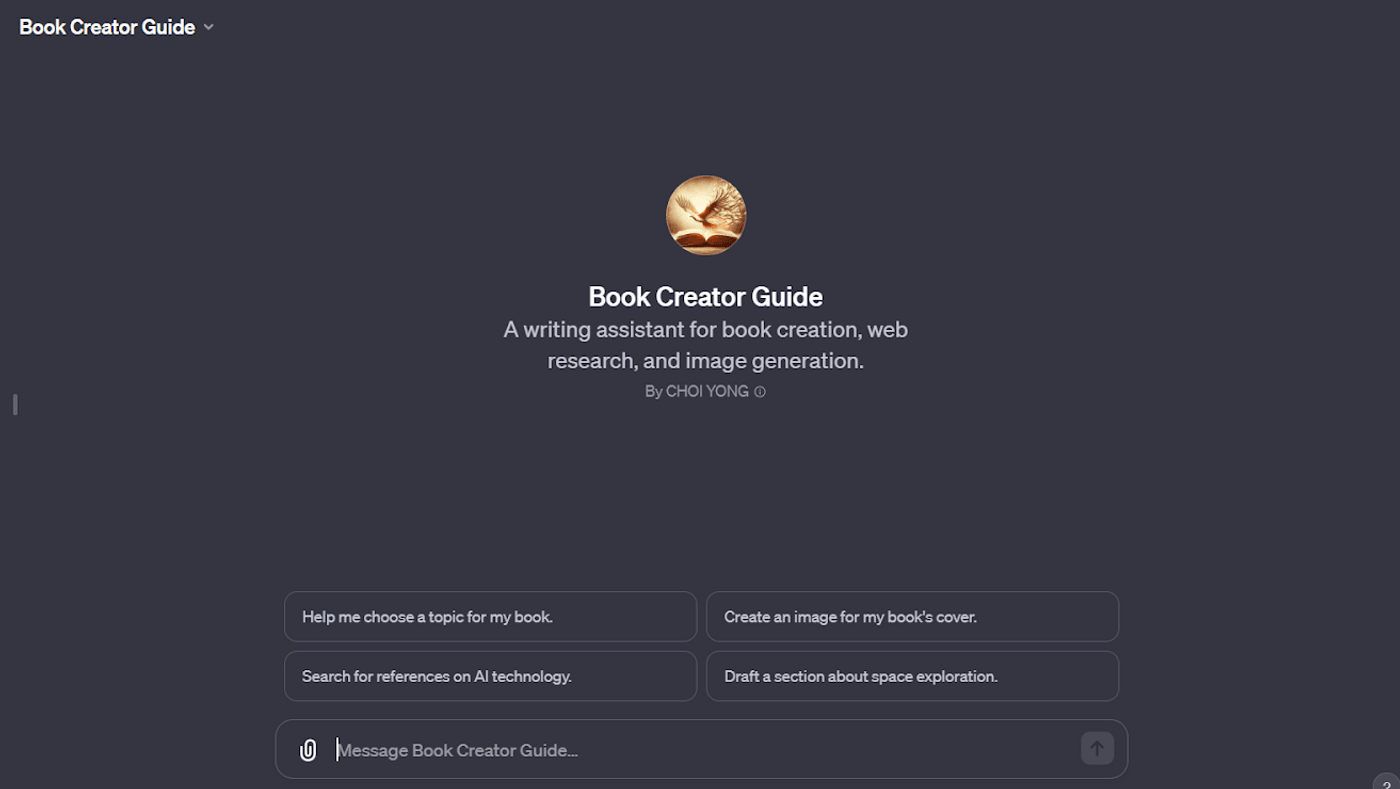This screenshot has height=789, width=1400.
Task: Select "Help me choose a topic for my book."
Action: click(x=490, y=617)
